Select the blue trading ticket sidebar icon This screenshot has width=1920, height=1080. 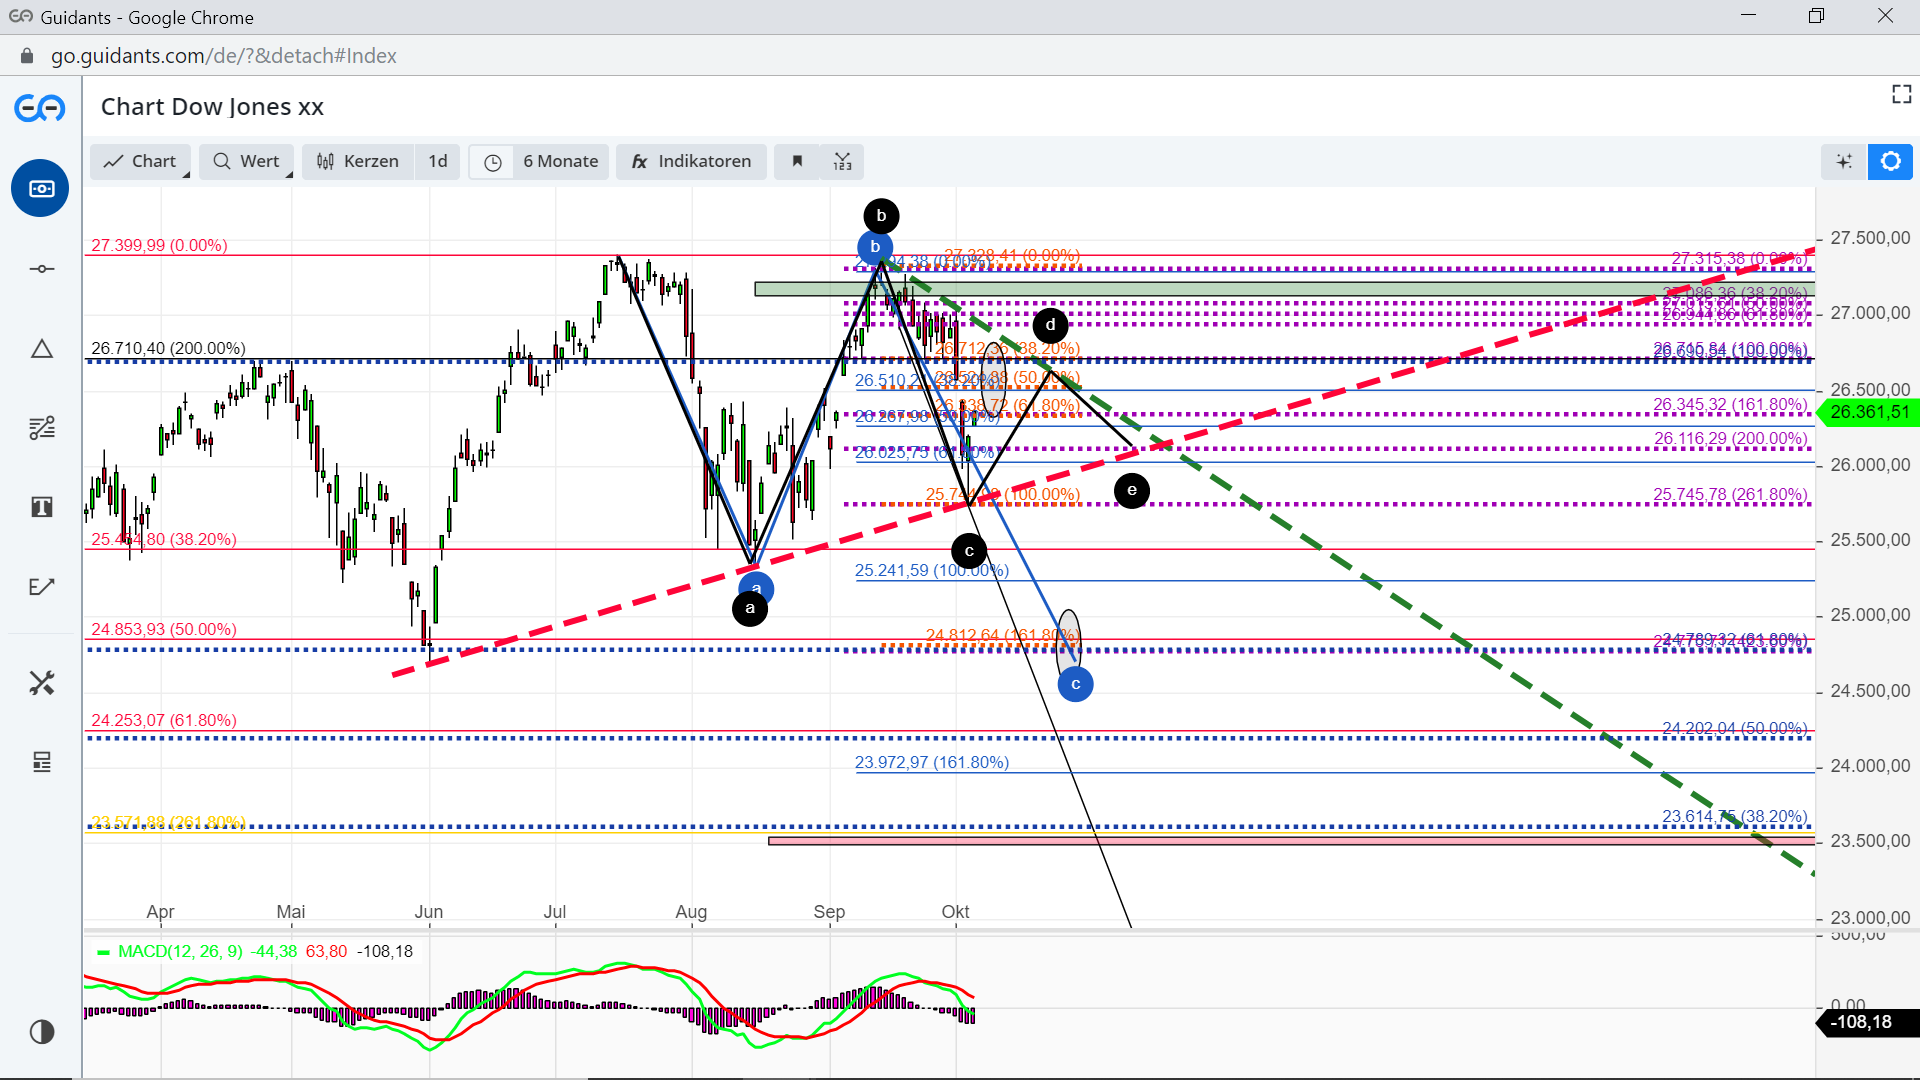coord(41,188)
